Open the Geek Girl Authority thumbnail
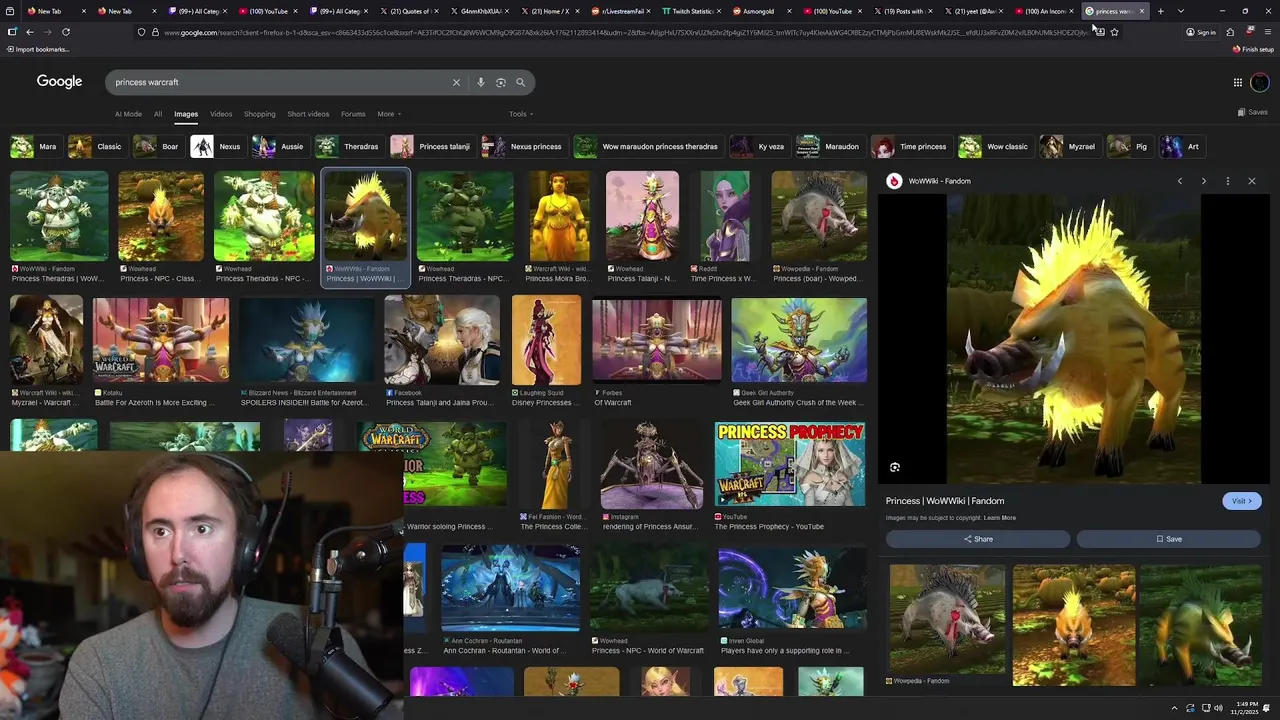Screen dimensions: 1280x720 [x=799, y=340]
